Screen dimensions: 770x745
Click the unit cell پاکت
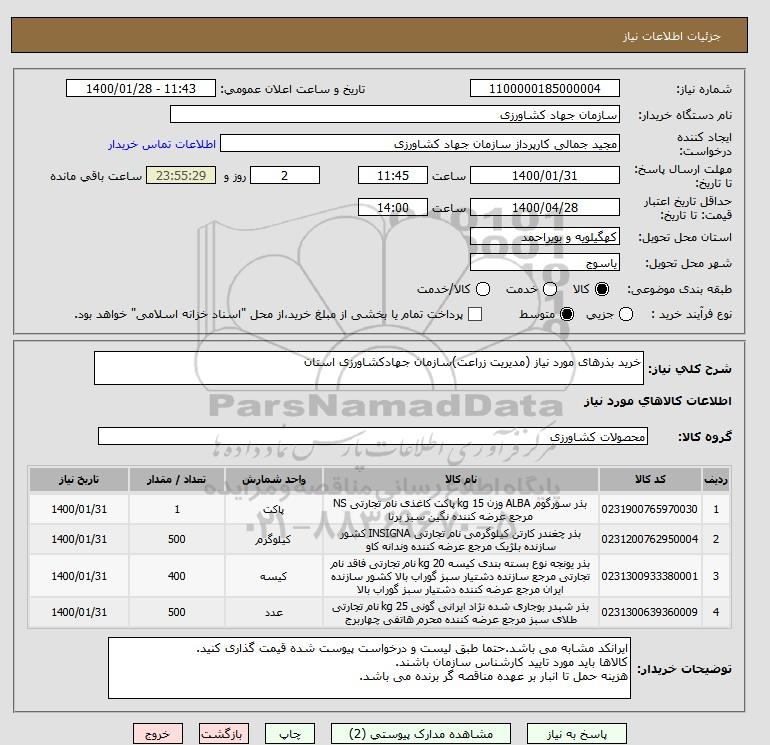point(274,510)
